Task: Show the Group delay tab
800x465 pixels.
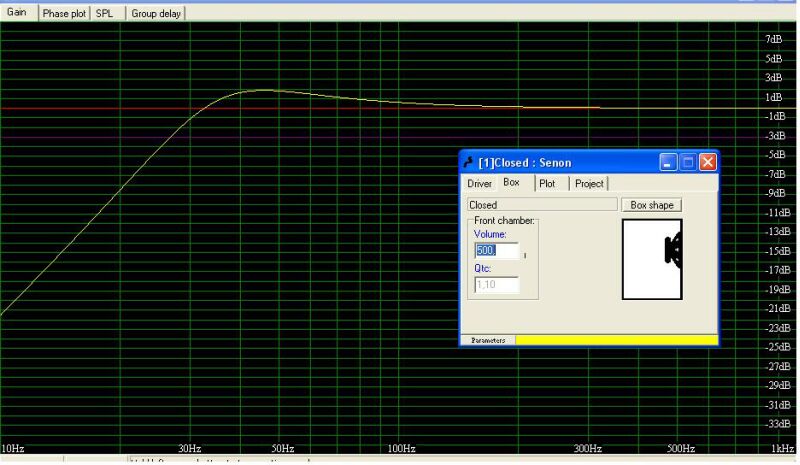Action: click(156, 13)
